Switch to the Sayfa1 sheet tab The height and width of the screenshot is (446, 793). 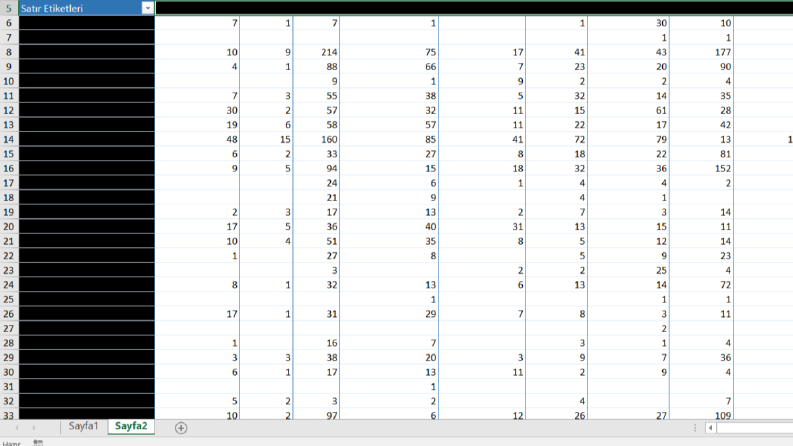point(83,426)
